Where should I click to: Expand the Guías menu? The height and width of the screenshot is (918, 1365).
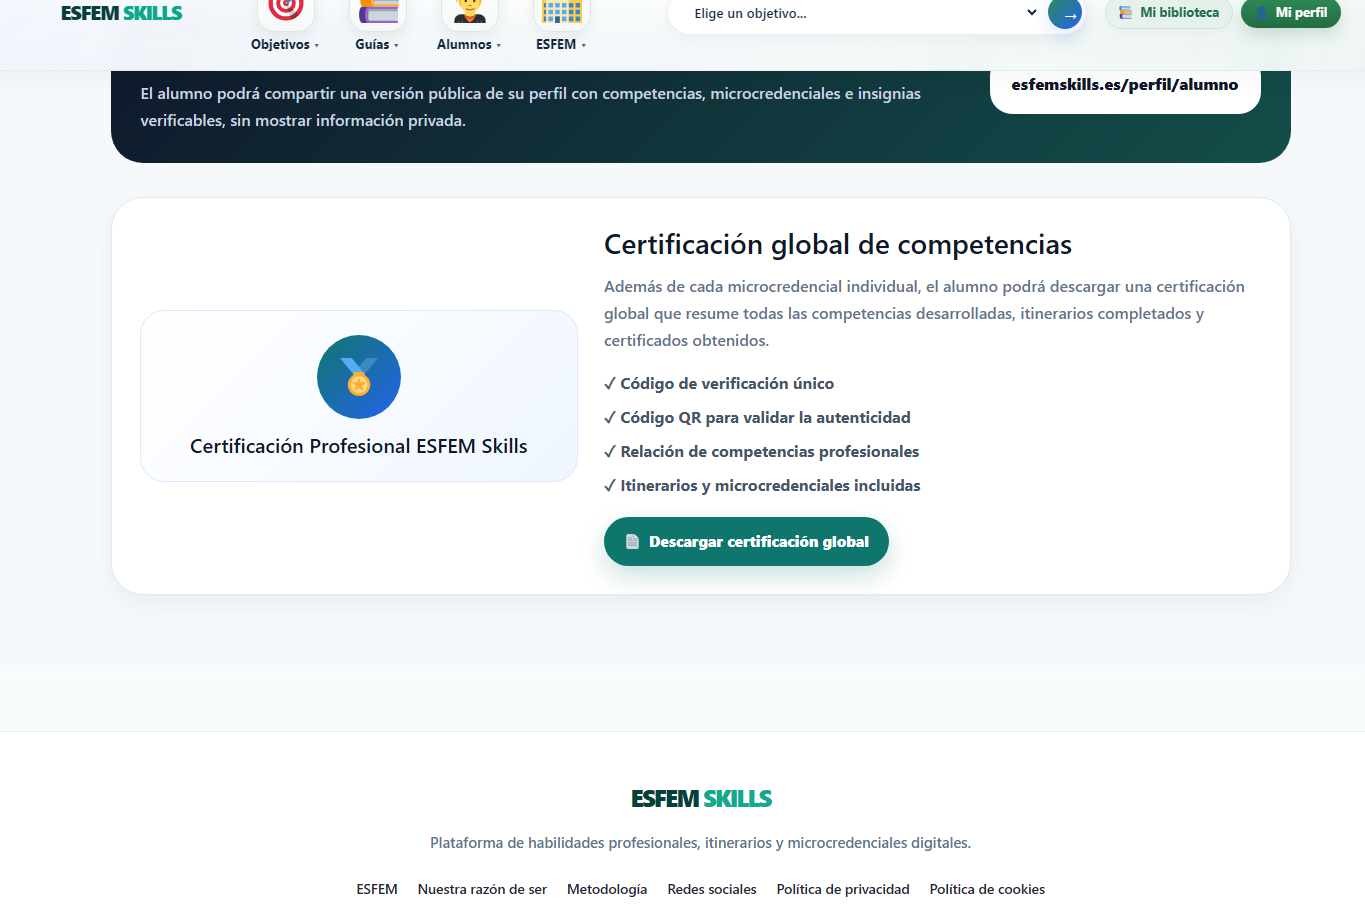[377, 45]
